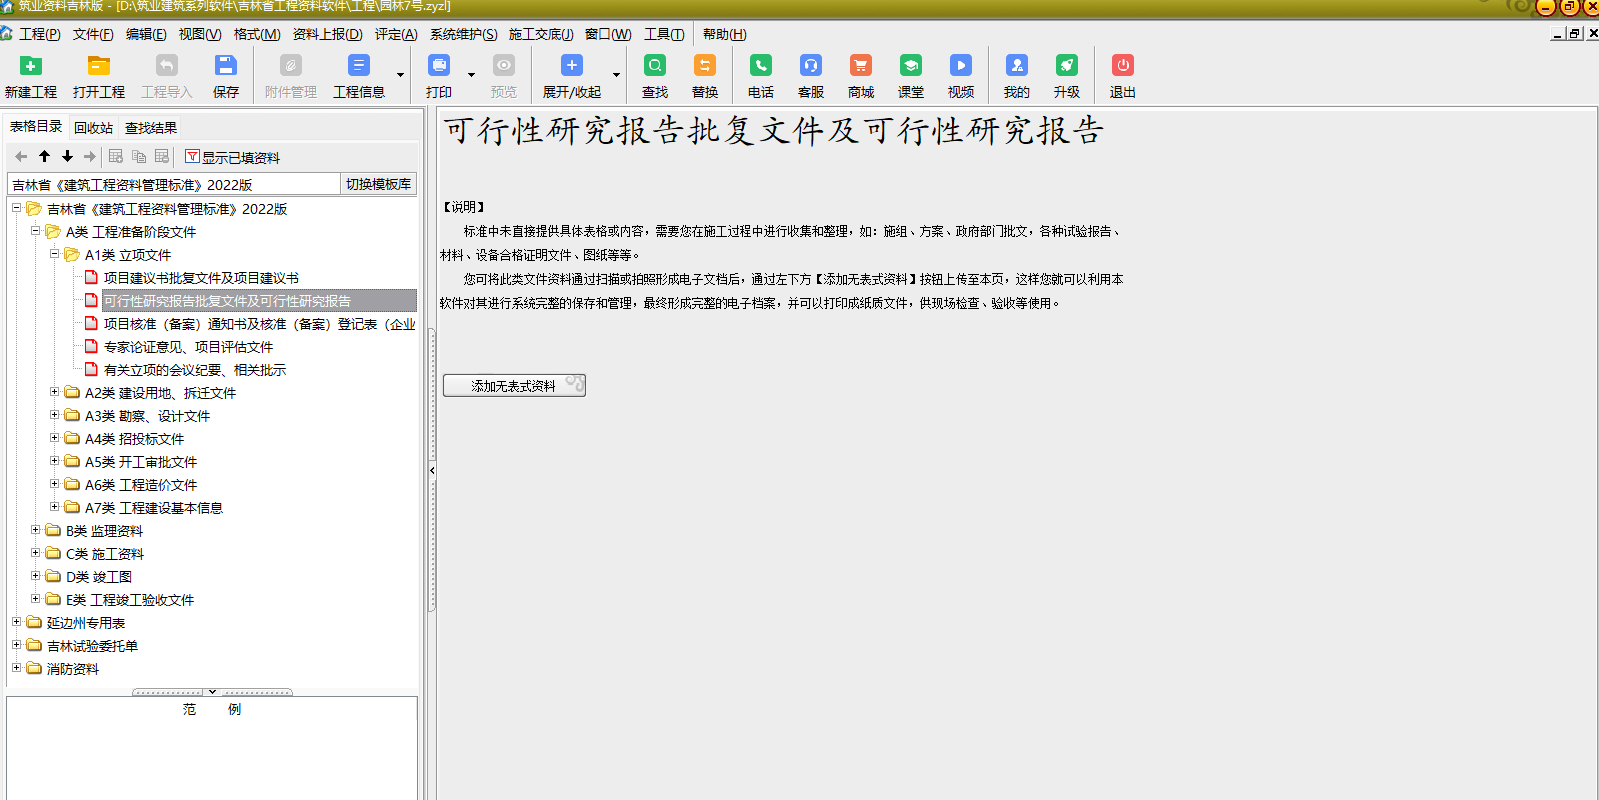Move the item up with the up arrow
The height and width of the screenshot is (800, 1599).
click(x=44, y=156)
